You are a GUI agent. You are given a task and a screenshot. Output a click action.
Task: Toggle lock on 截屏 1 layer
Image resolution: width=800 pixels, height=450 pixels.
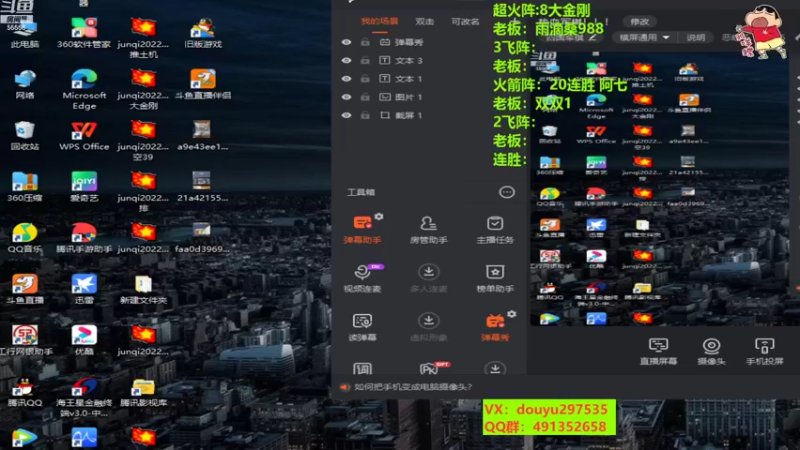pyautogui.click(x=365, y=115)
